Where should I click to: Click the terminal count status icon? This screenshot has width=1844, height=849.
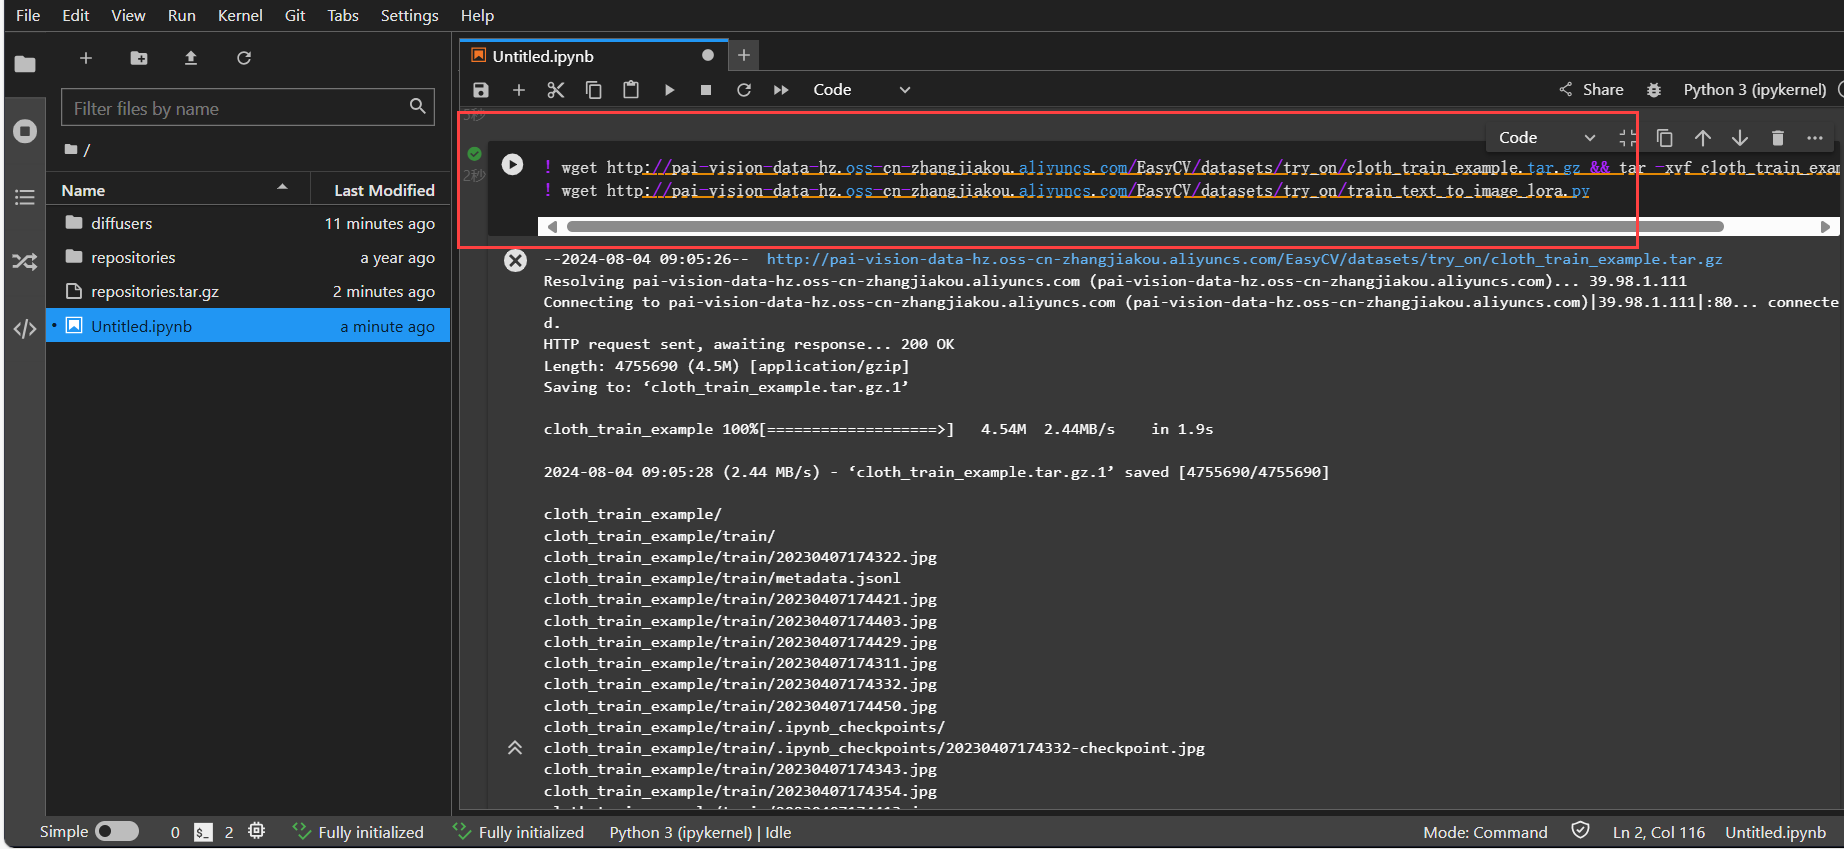pyautogui.click(x=203, y=832)
